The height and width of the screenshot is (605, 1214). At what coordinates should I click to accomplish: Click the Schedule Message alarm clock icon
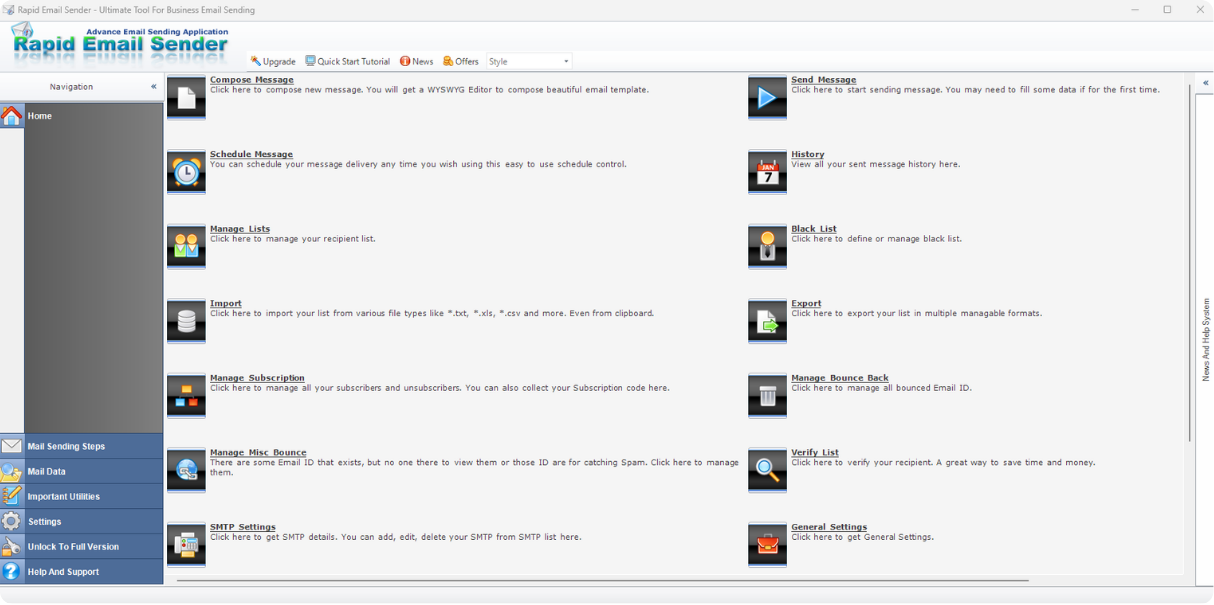pyautogui.click(x=186, y=172)
